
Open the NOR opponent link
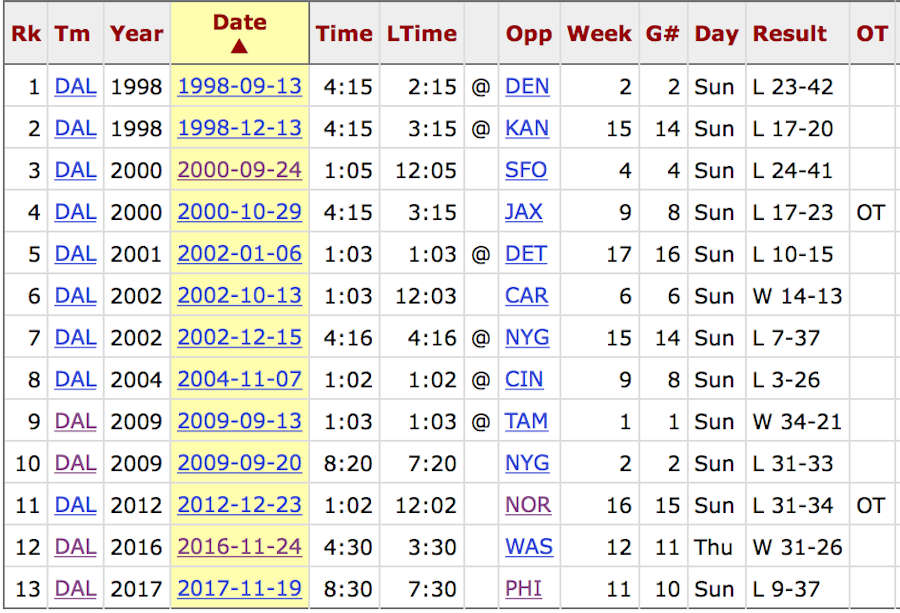click(528, 506)
